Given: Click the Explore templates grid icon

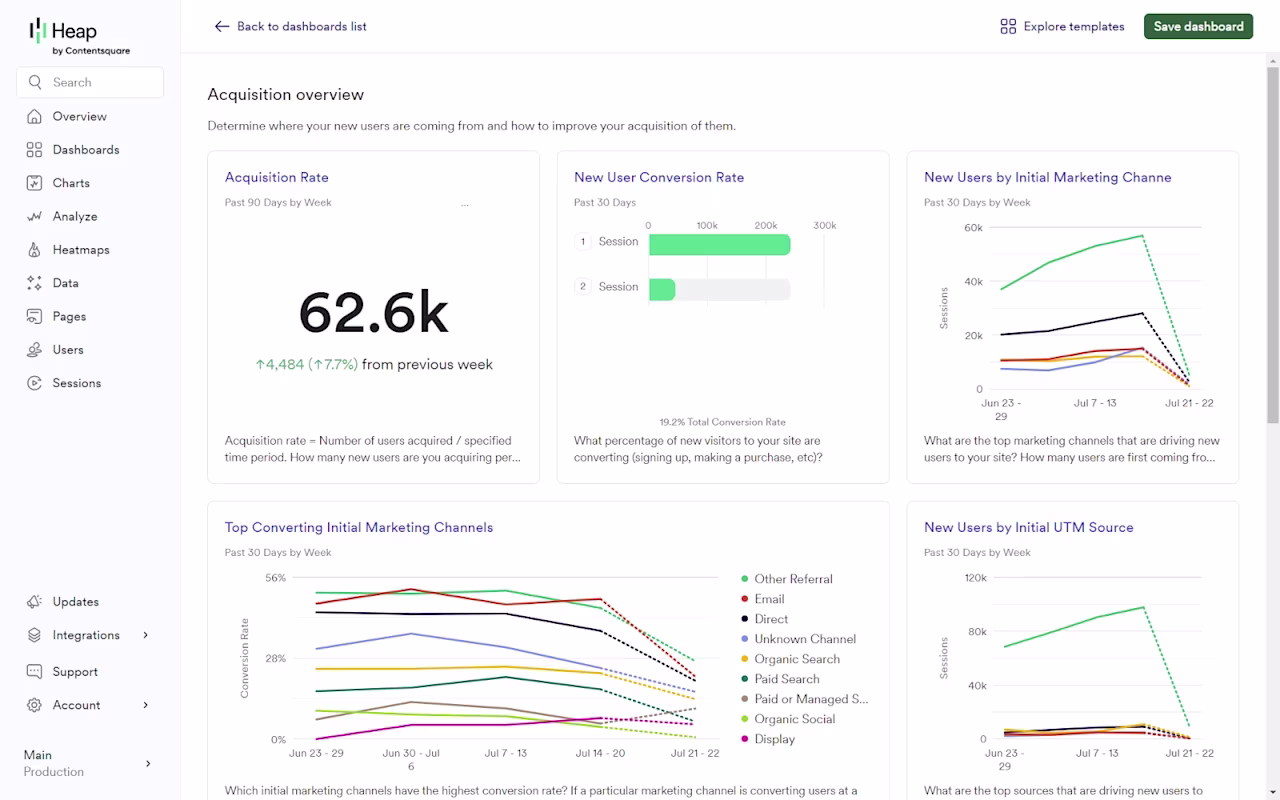Looking at the screenshot, I should (x=1008, y=27).
